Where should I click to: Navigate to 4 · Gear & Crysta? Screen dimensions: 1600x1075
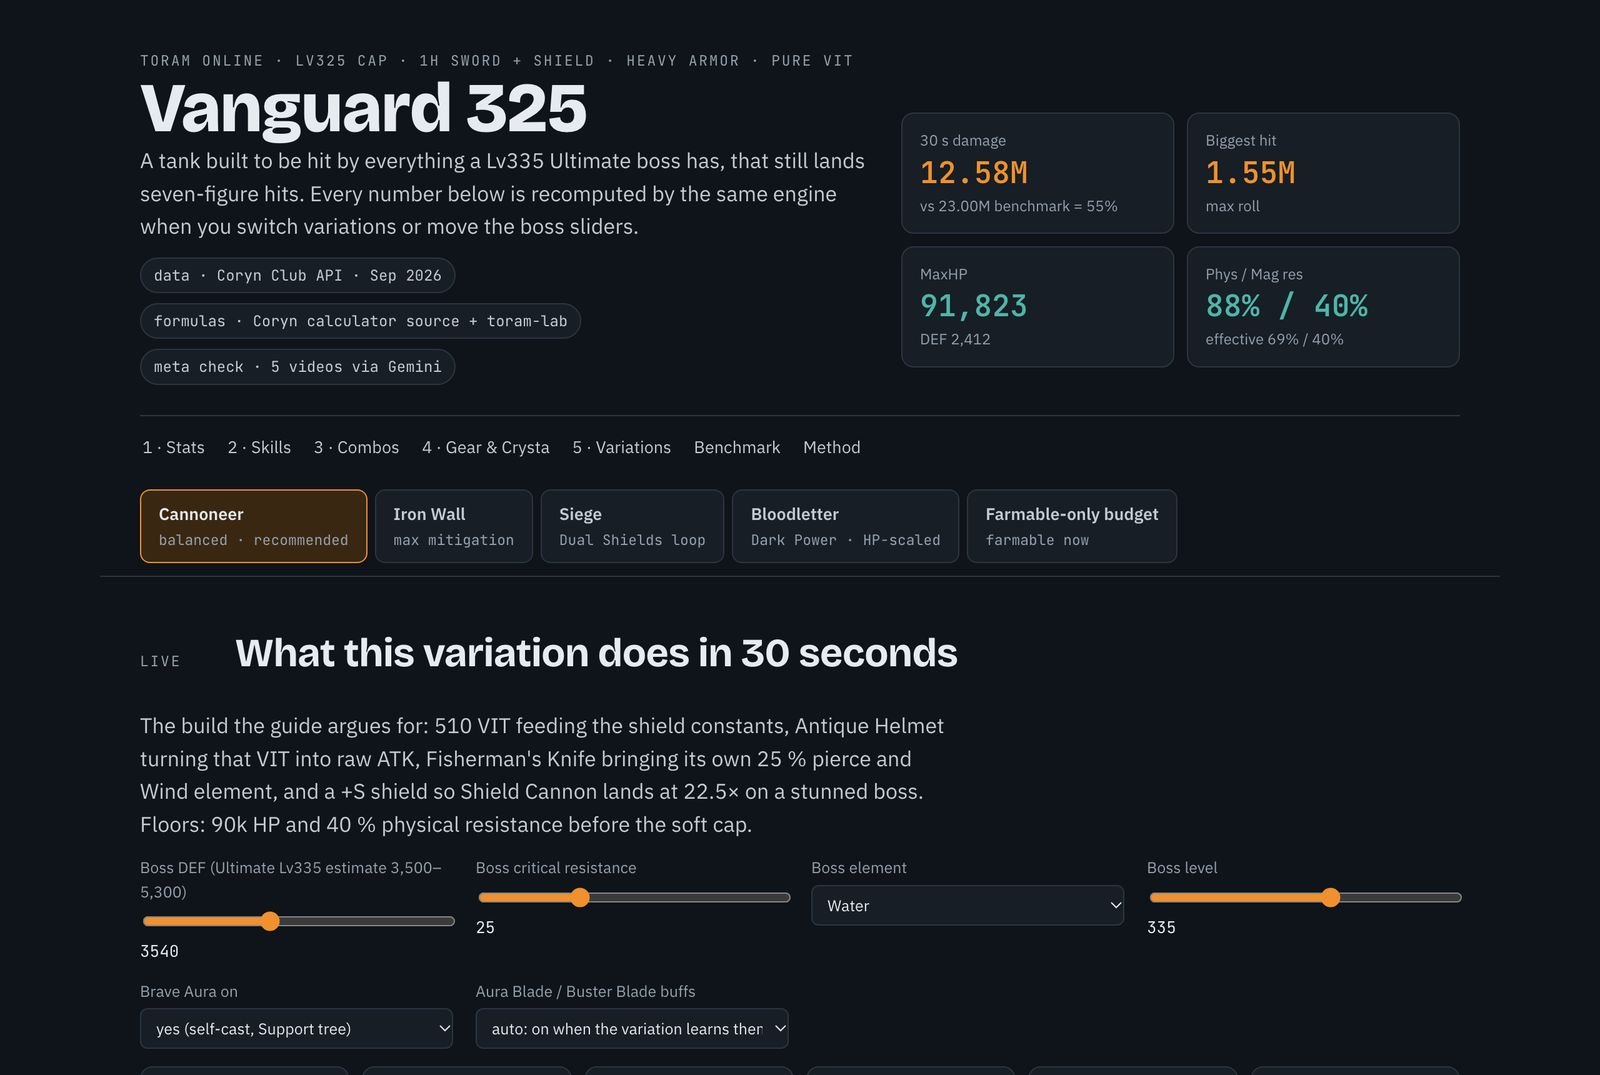point(485,447)
